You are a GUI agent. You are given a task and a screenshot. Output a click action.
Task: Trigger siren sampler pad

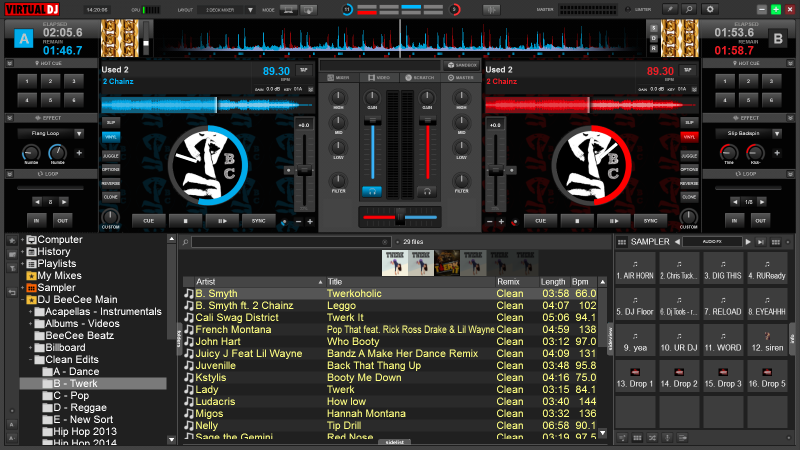tap(767, 341)
